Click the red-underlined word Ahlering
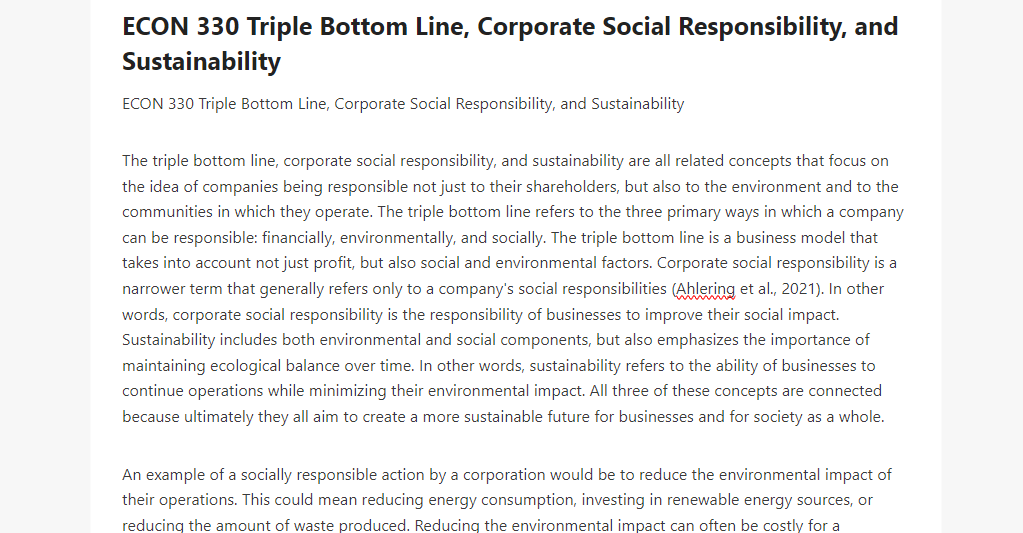1023x533 pixels. pyautogui.click(x=705, y=289)
